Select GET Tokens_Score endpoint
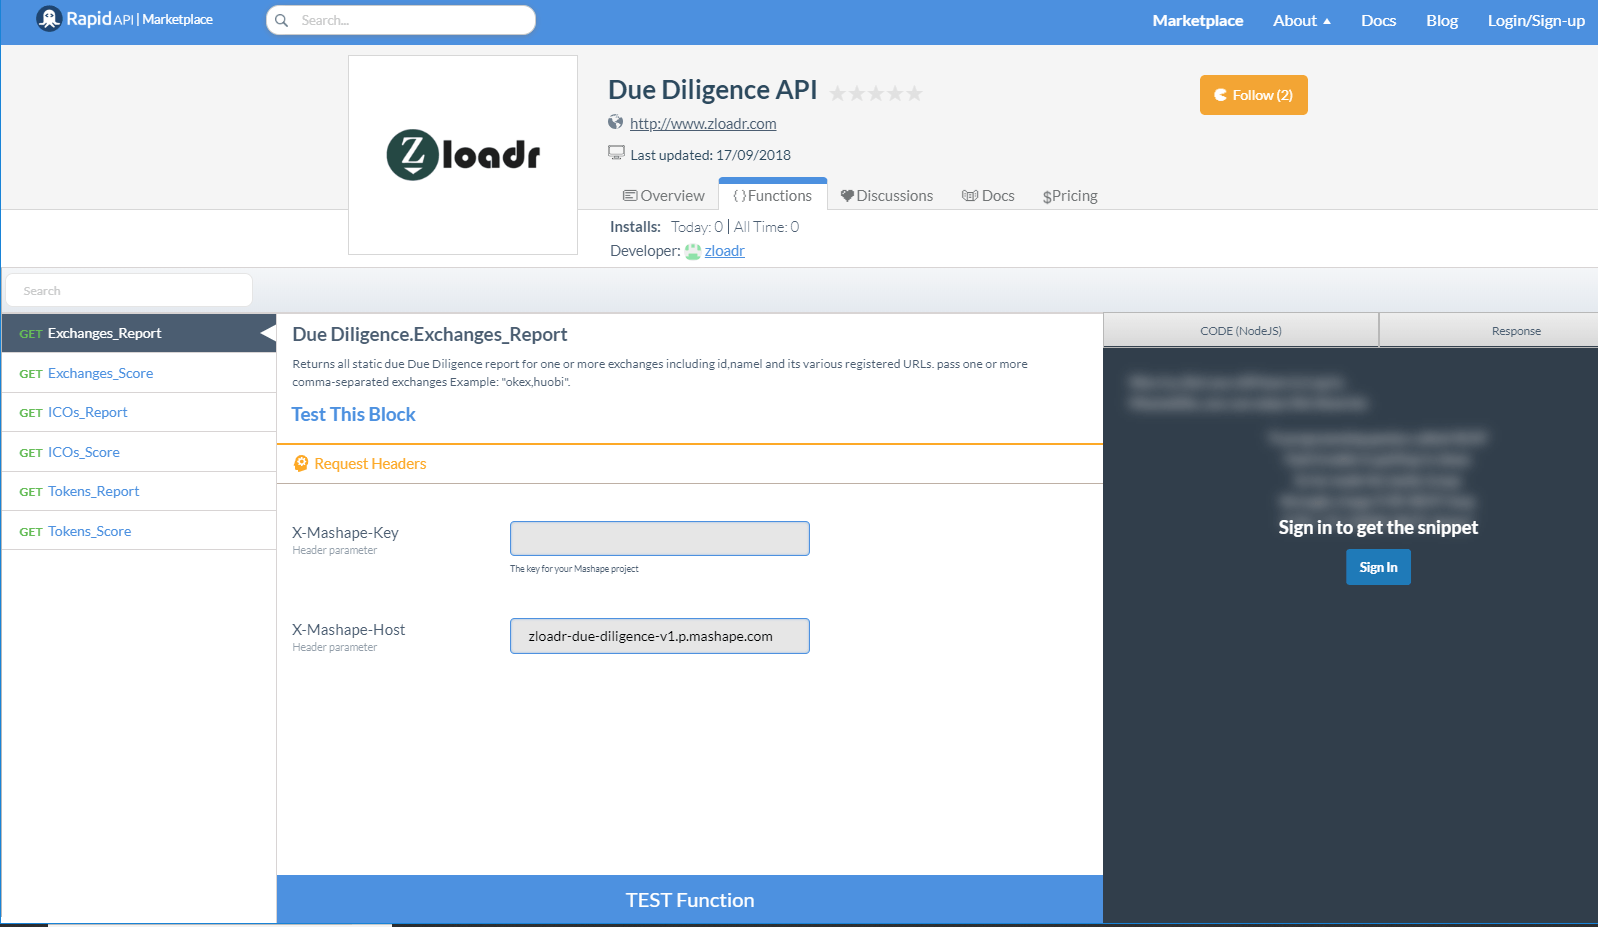Viewport: 1598px width, 927px height. pos(139,531)
